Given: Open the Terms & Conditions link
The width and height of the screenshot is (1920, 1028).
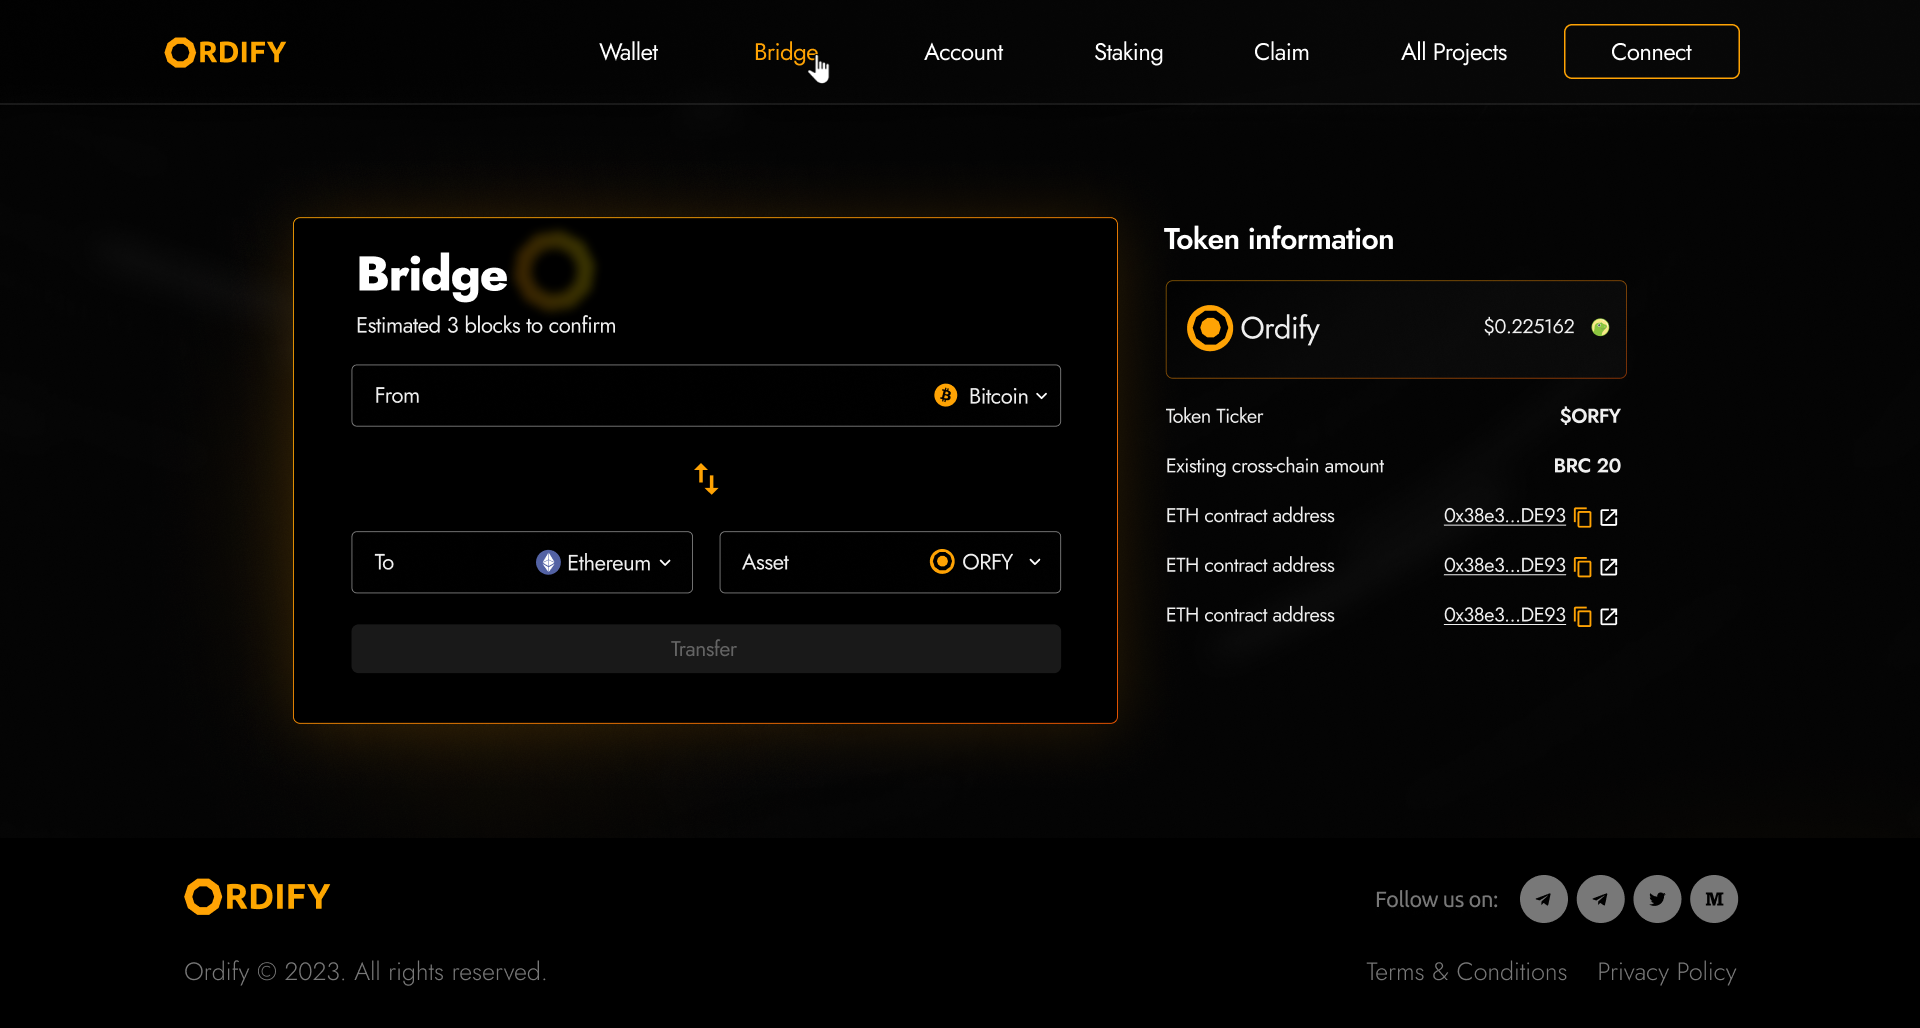Looking at the screenshot, I should 1466,972.
